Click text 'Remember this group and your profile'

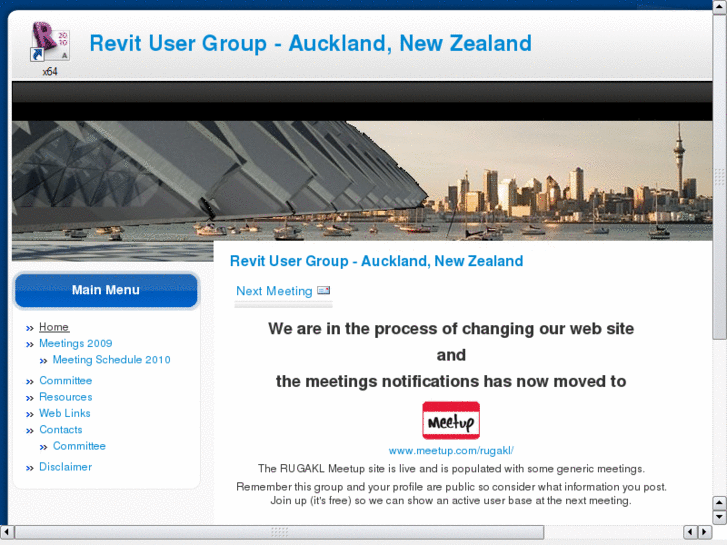pyautogui.click(x=332, y=487)
